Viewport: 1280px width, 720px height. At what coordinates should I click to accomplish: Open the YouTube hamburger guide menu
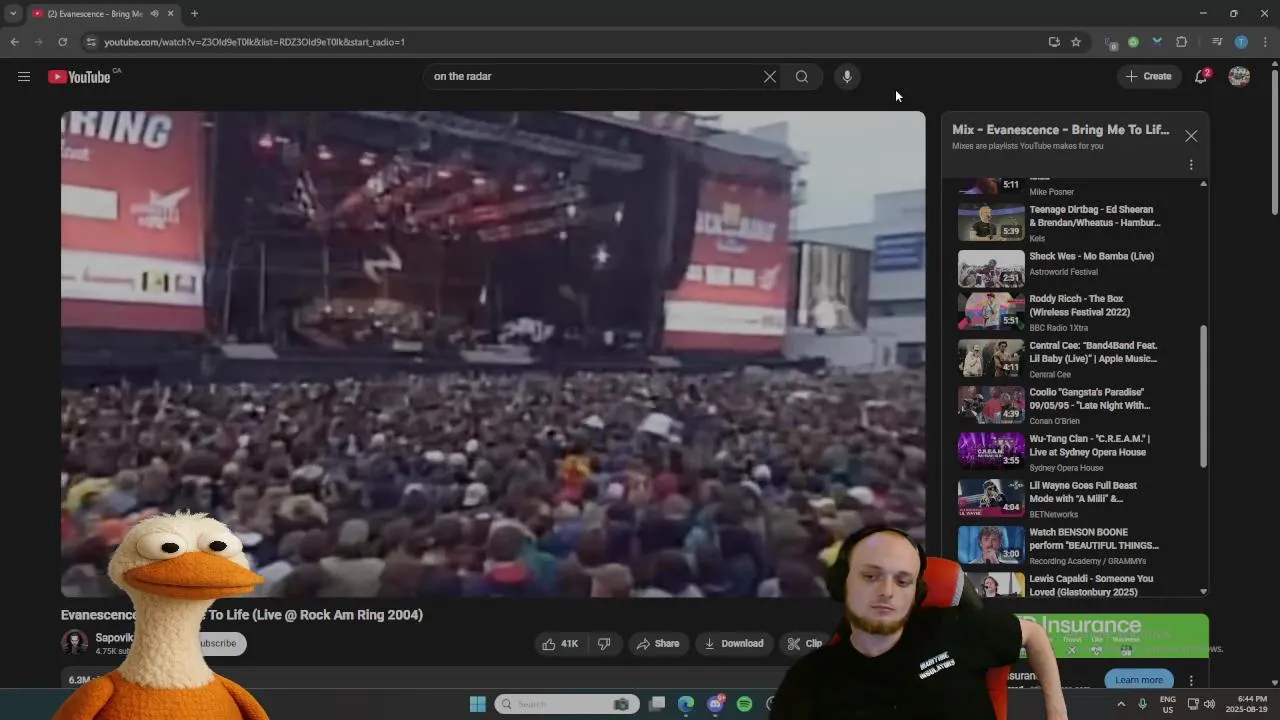coord(24,76)
